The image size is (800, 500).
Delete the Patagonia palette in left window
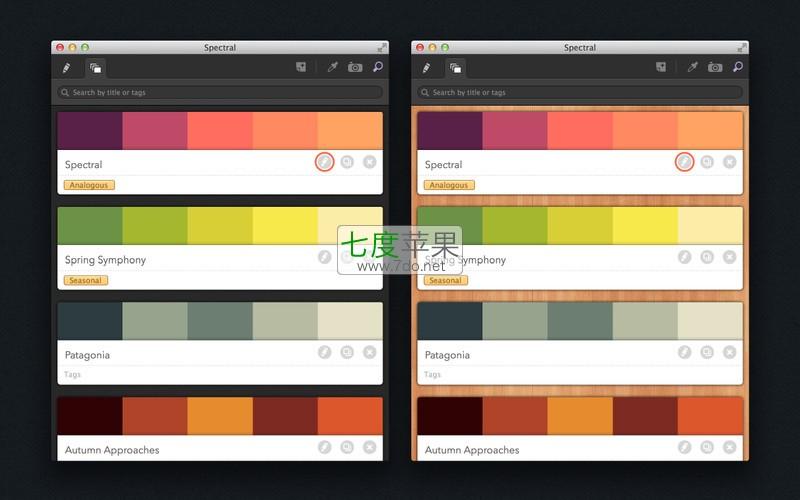[x=369, y=352]
